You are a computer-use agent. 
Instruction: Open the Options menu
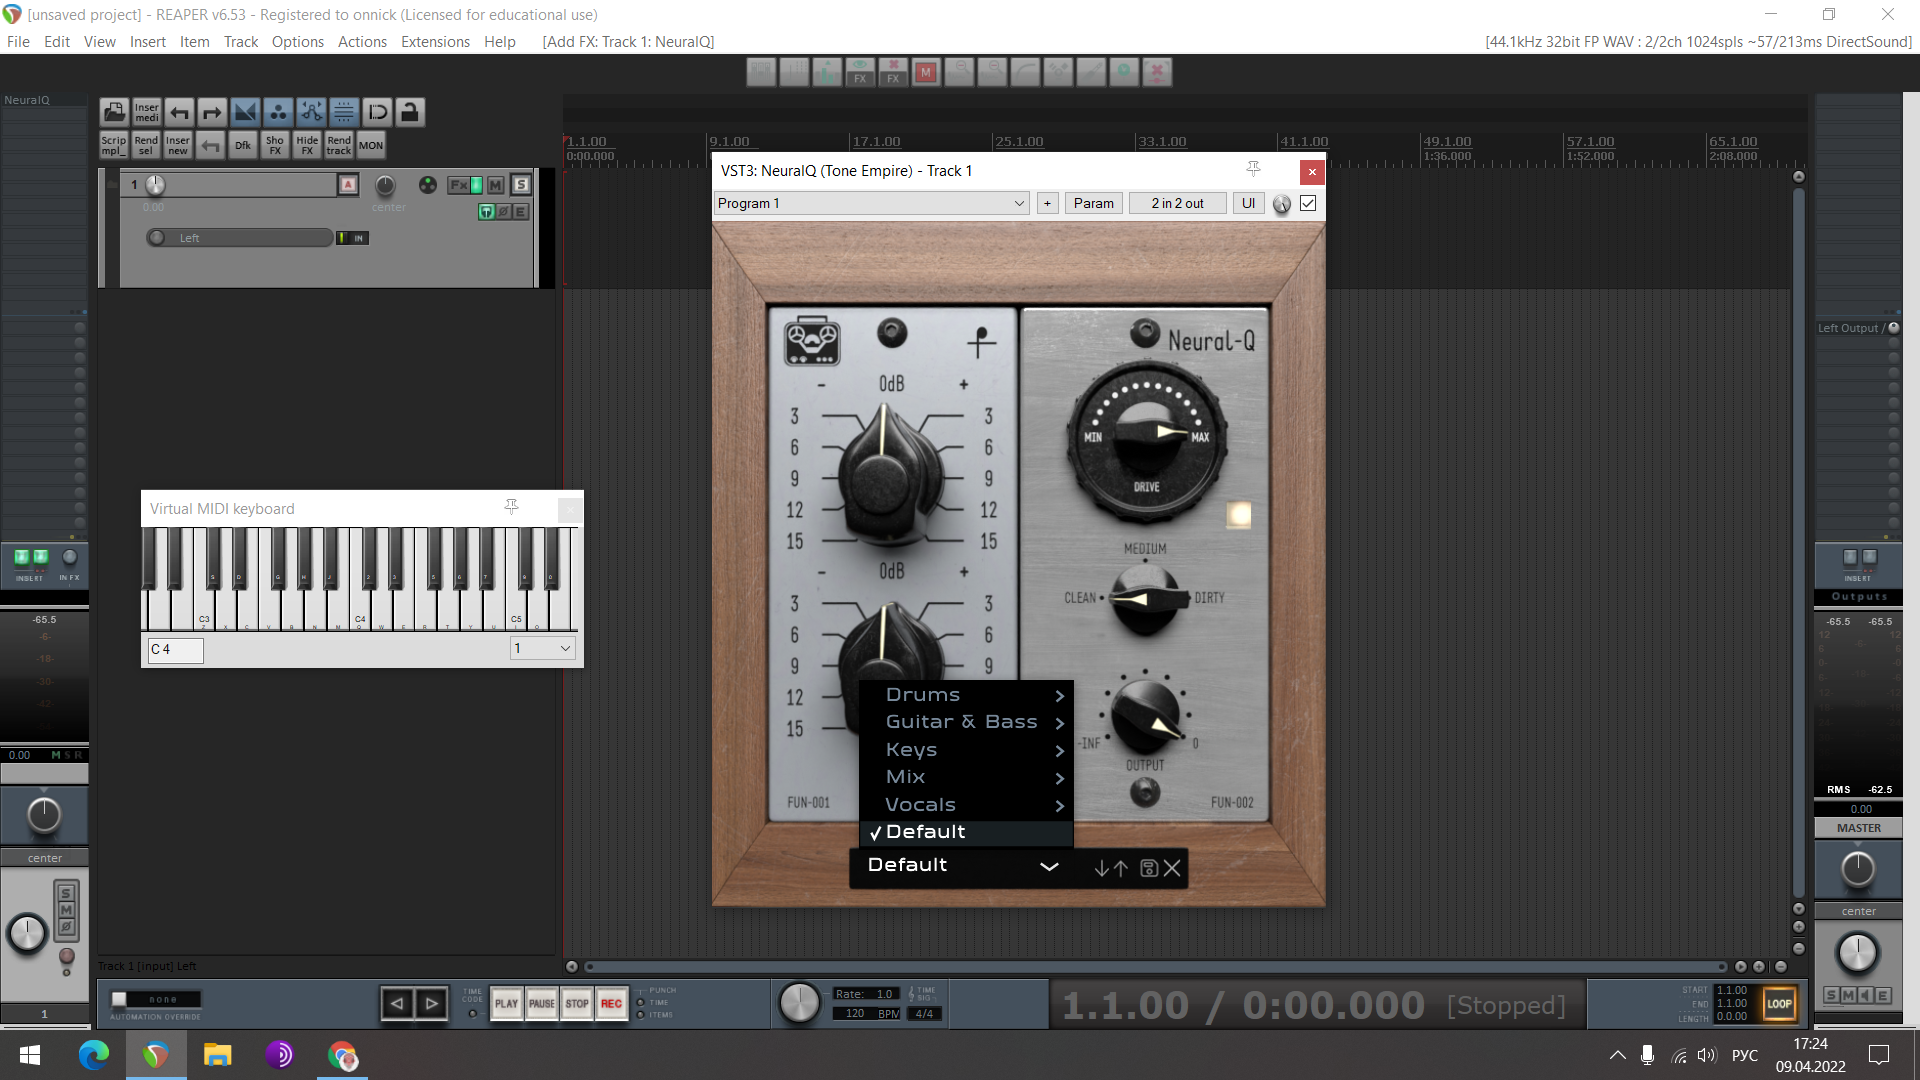pos(298,42)
